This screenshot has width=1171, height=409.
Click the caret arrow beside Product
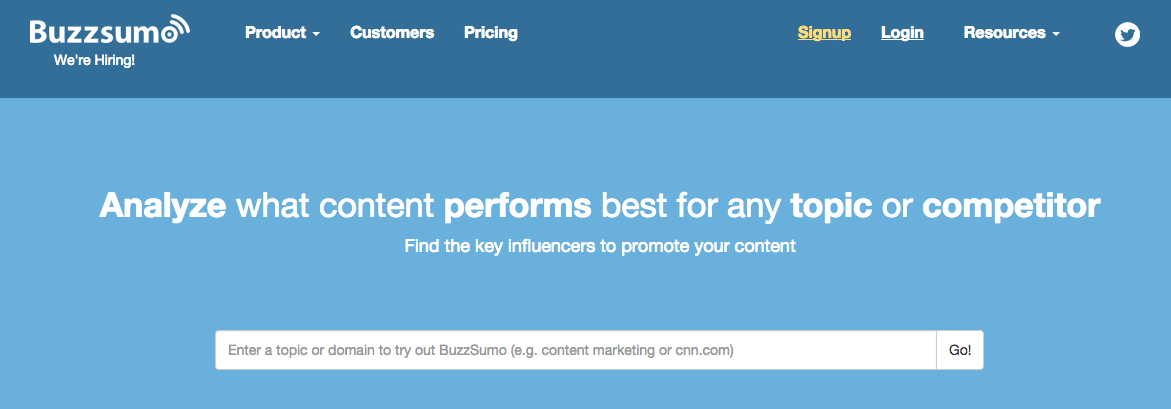(316, 34)
